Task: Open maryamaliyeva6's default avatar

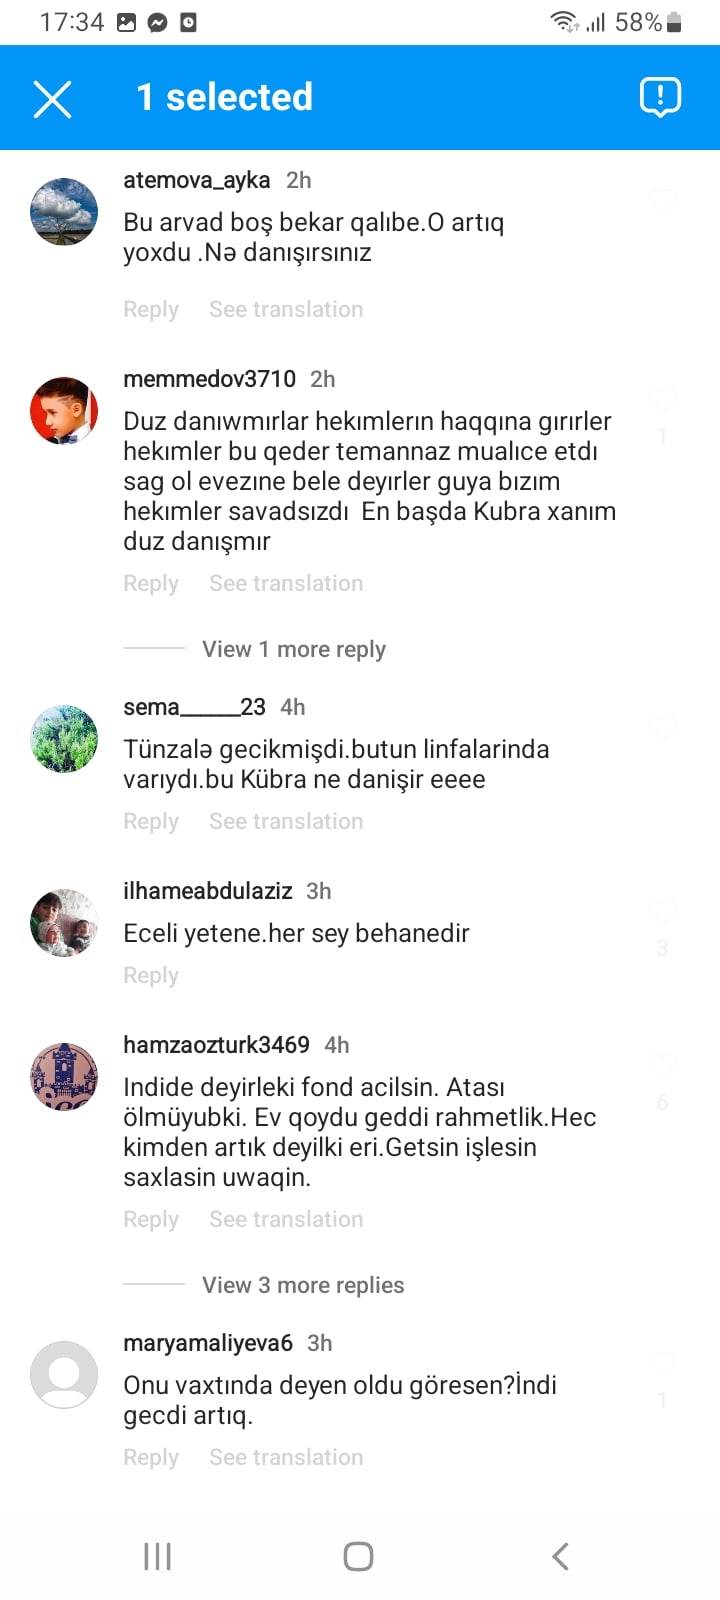Action: coord(64,1375)
